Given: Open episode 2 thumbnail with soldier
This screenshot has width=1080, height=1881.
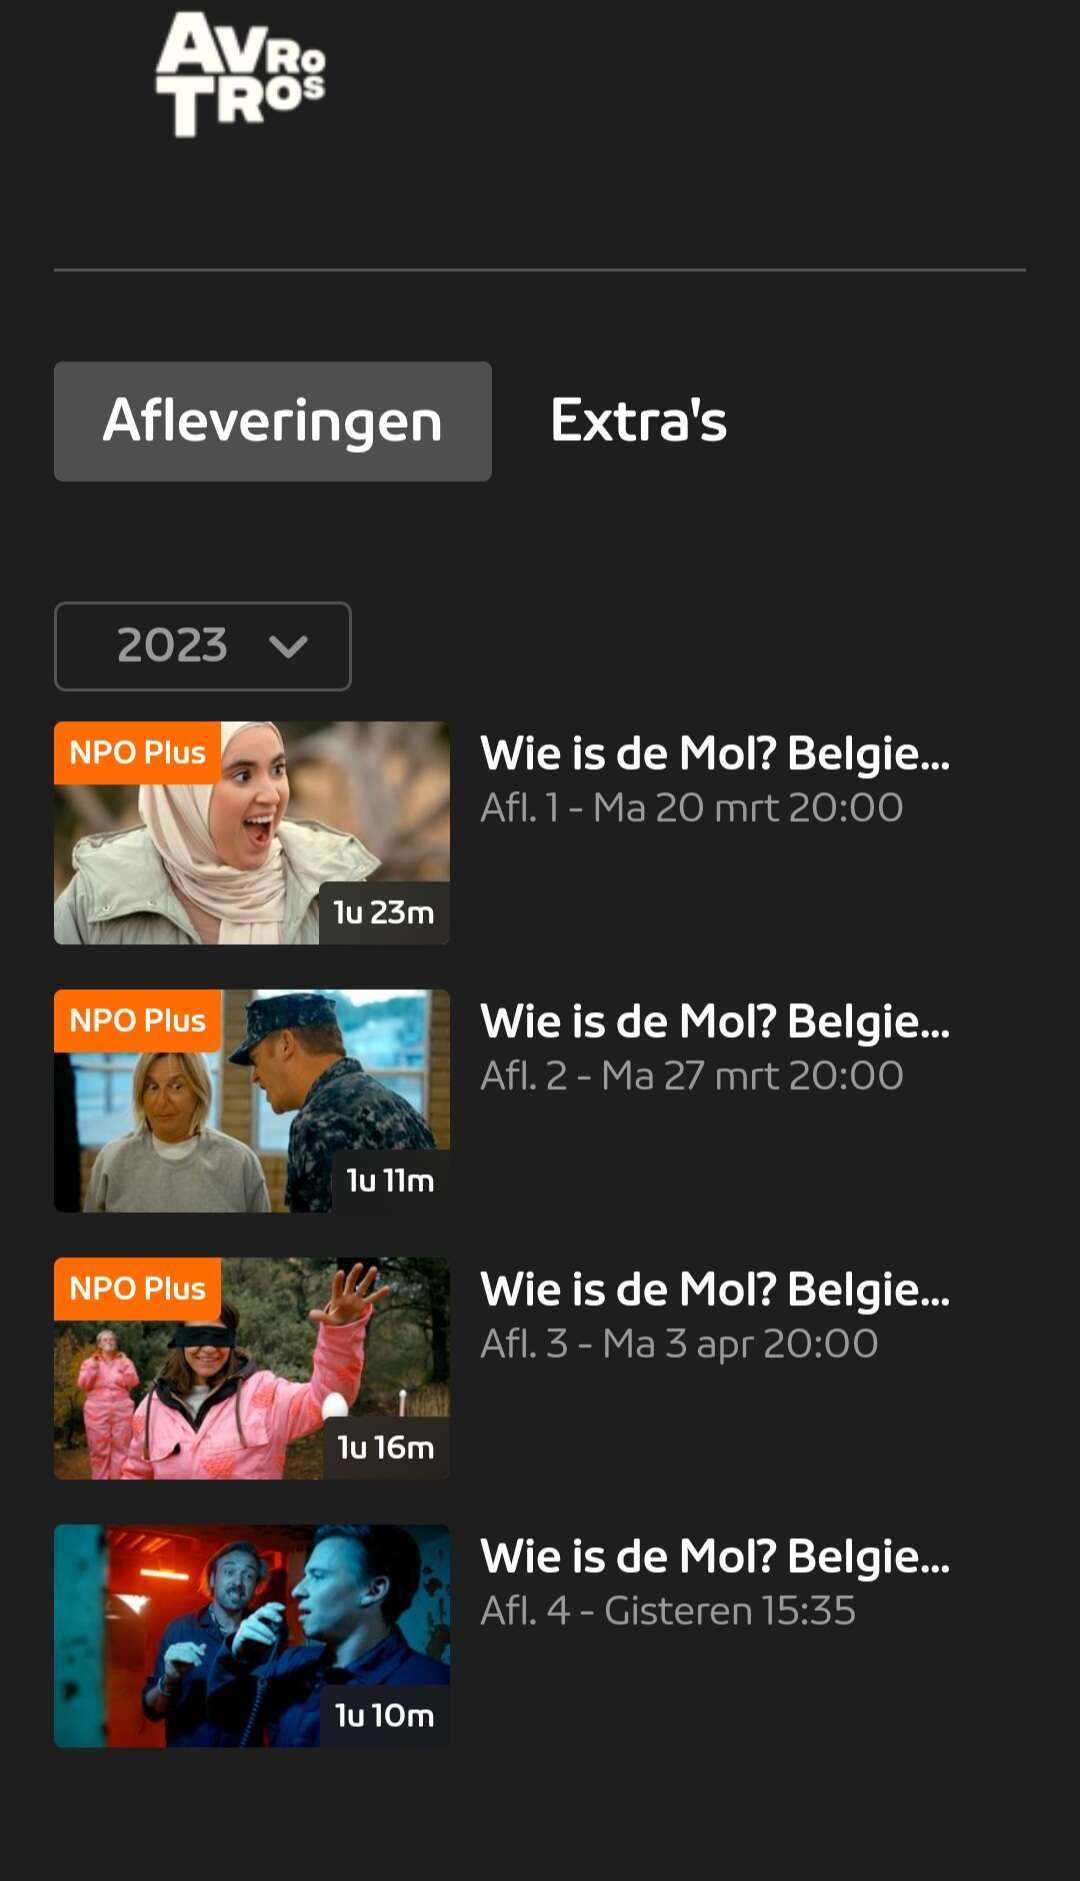Looking at the screenshot, I should tap(252, 1101).
